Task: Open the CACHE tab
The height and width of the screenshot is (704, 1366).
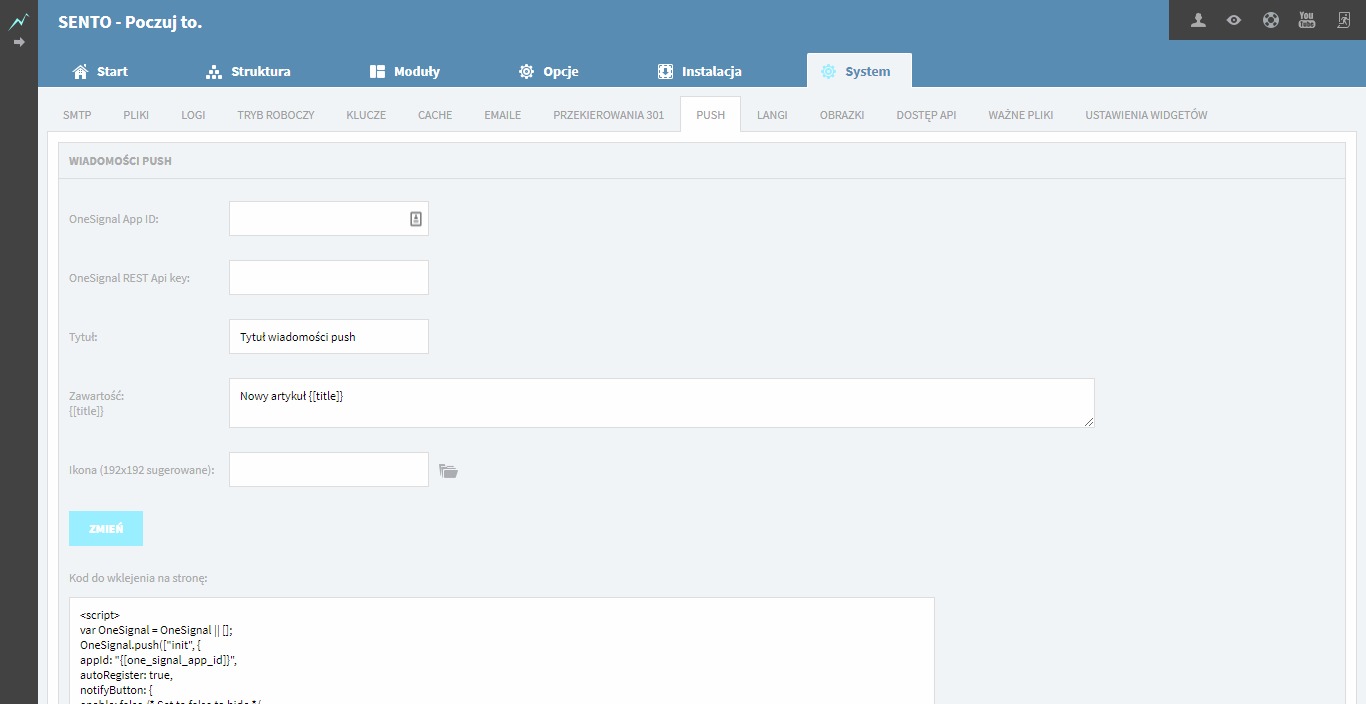Action: [x=435, y=115]
